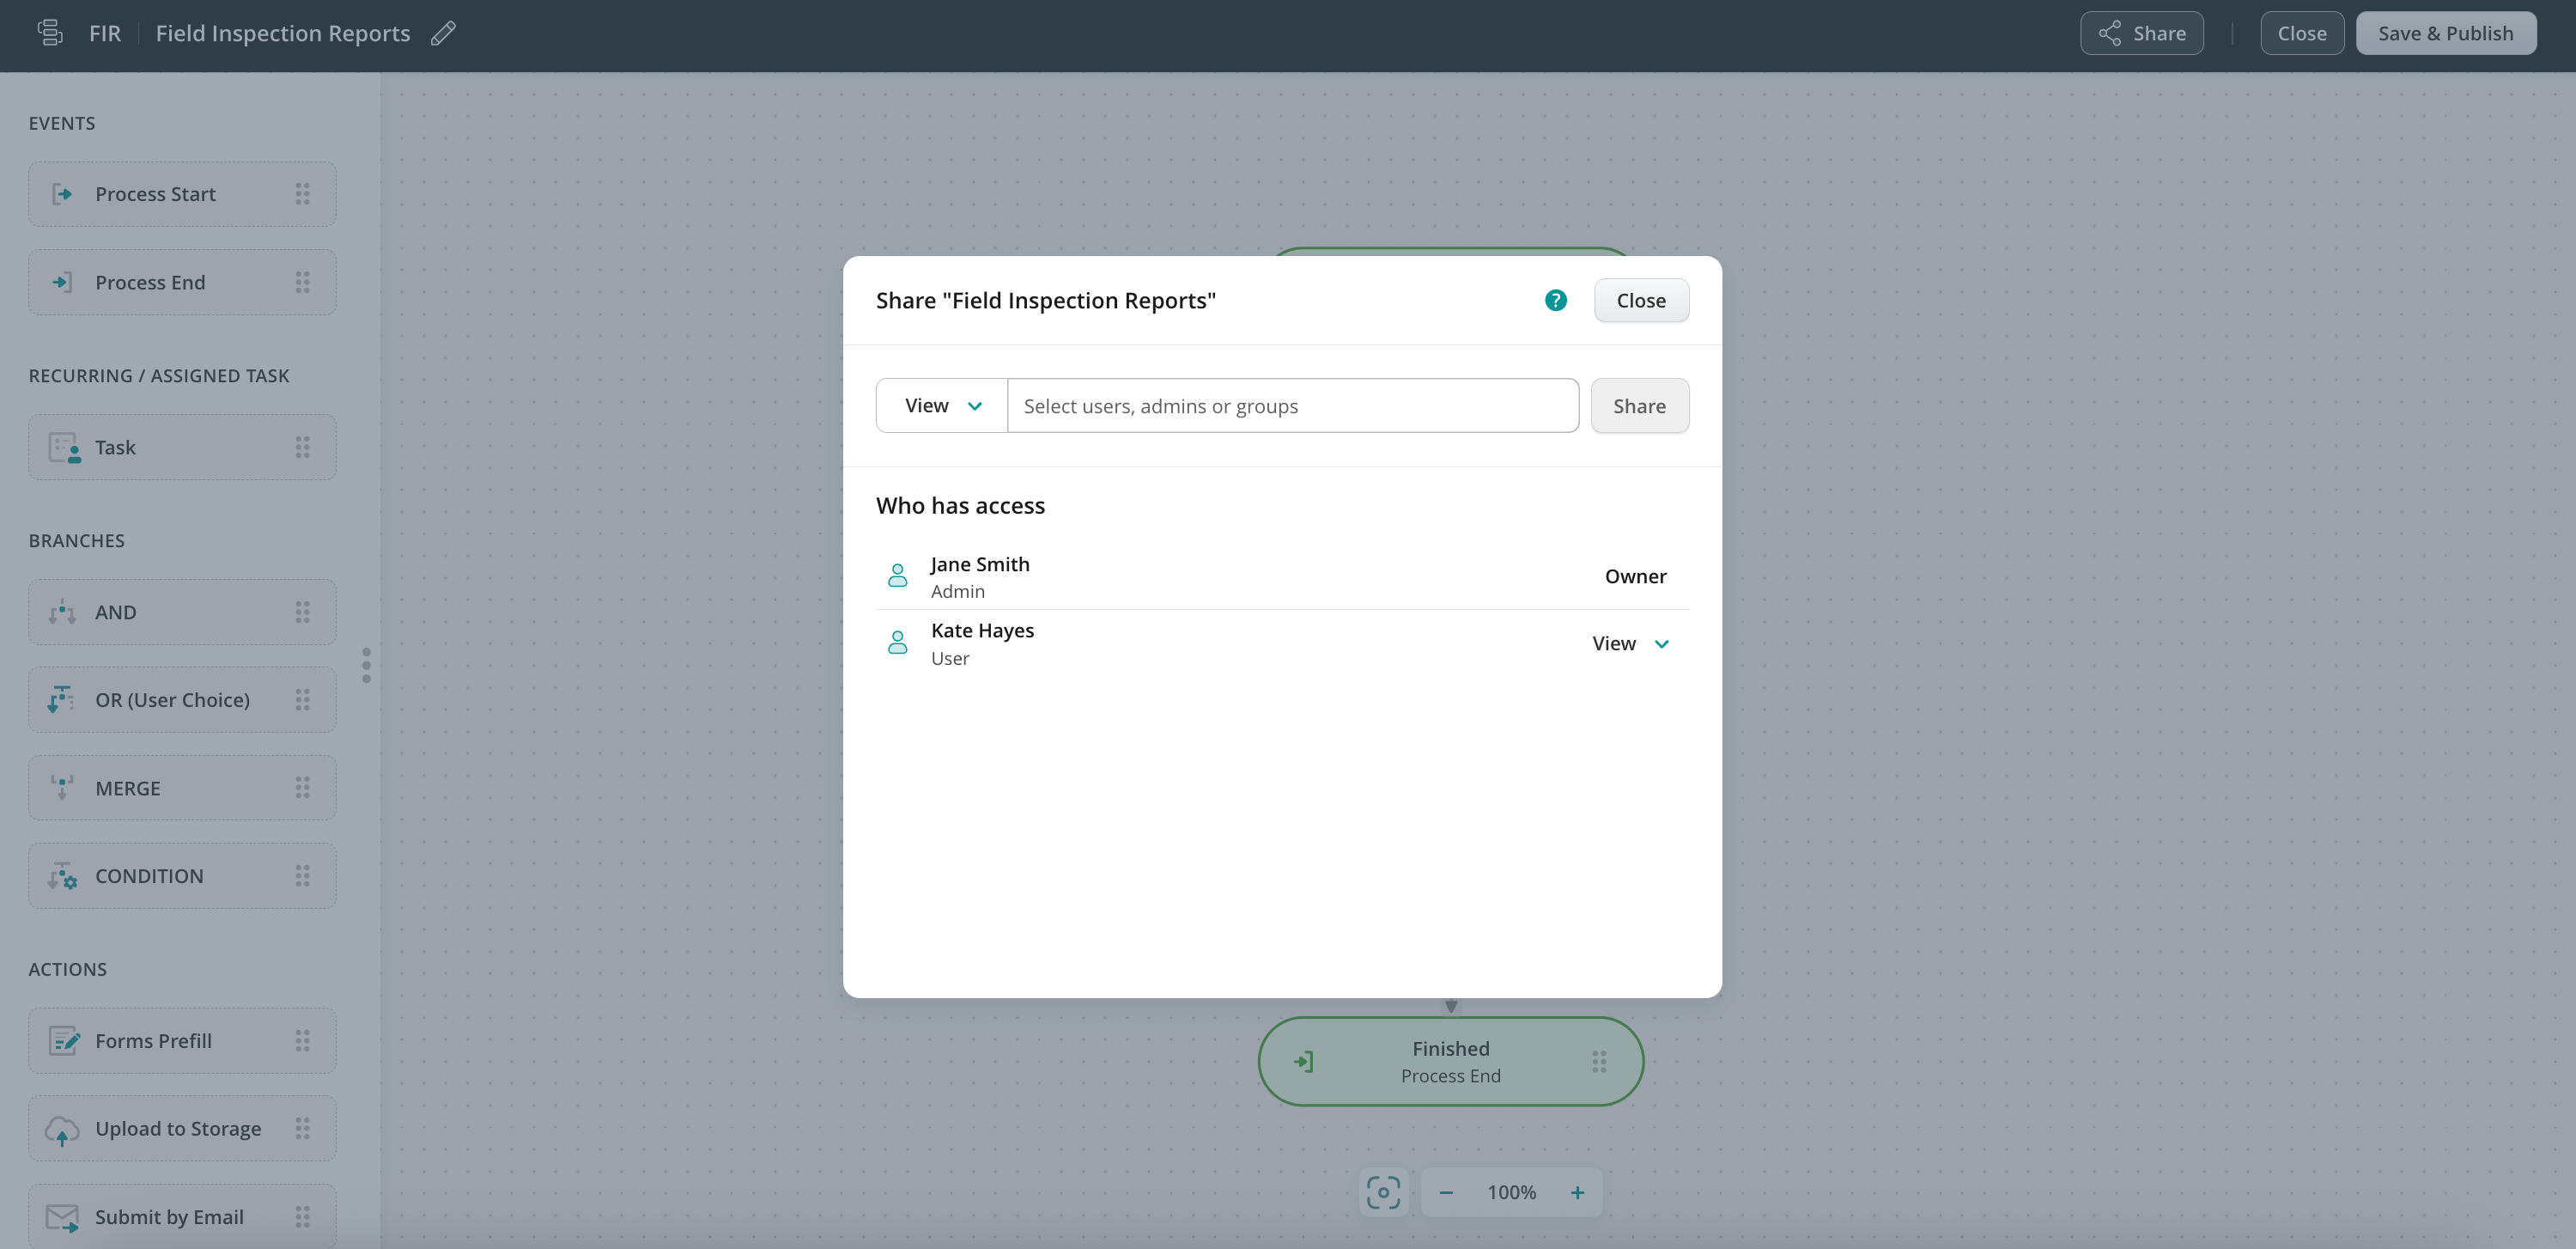Screen dimensions: 2576x1249
Task: Open the View permission dropdown
Action: click(942, 405)
